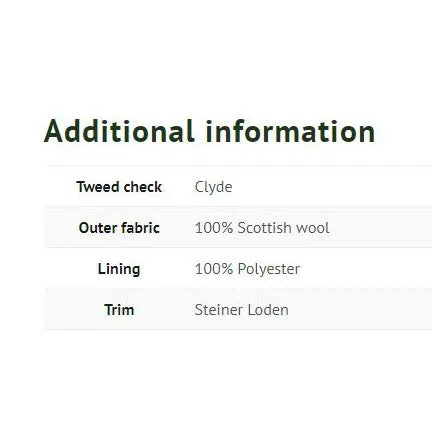Click the word 'fabric' in the Outer fabric label
Image resolution: width=432 pixels, height=432 pixels.
pyautogui.click(x=140, y=228)
